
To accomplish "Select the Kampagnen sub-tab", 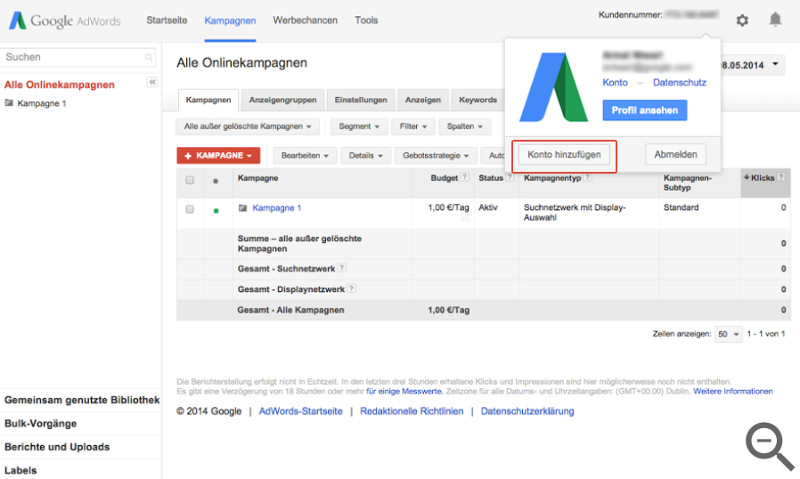I will tap(208, 100).
